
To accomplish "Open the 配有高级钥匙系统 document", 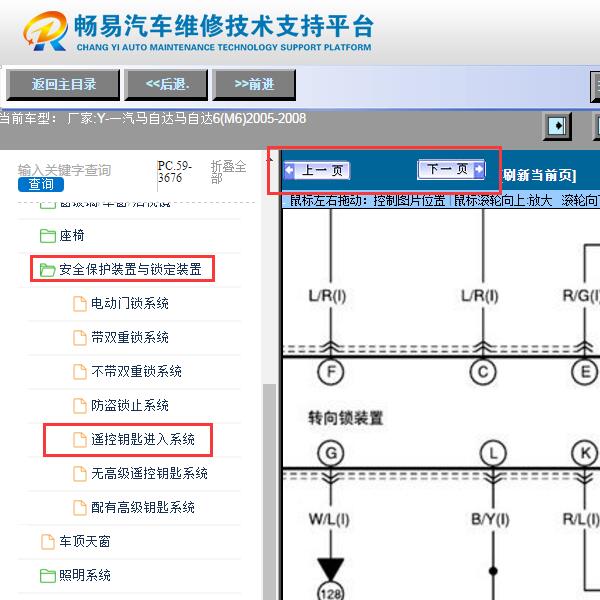I will tap(143, 508).
